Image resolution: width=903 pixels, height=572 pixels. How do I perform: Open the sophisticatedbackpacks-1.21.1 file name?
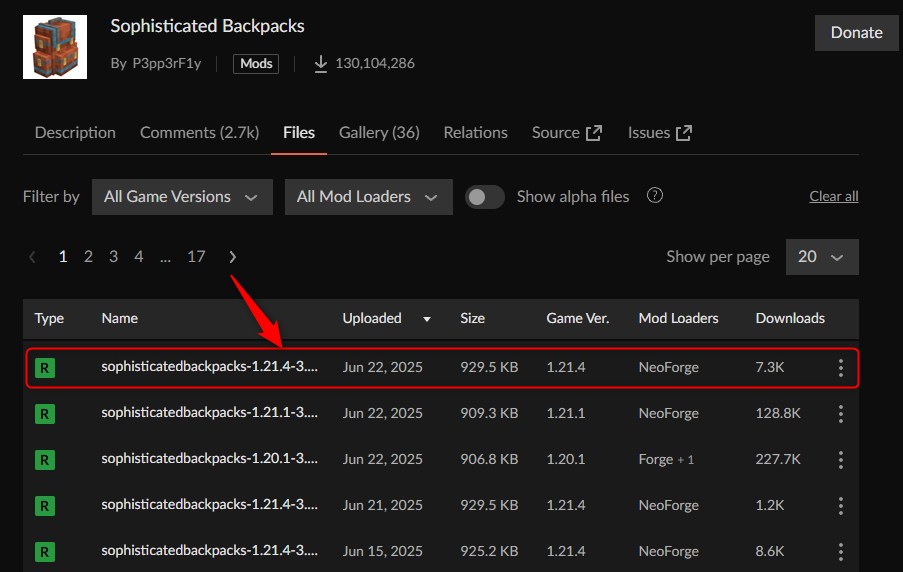coord(210,413)
